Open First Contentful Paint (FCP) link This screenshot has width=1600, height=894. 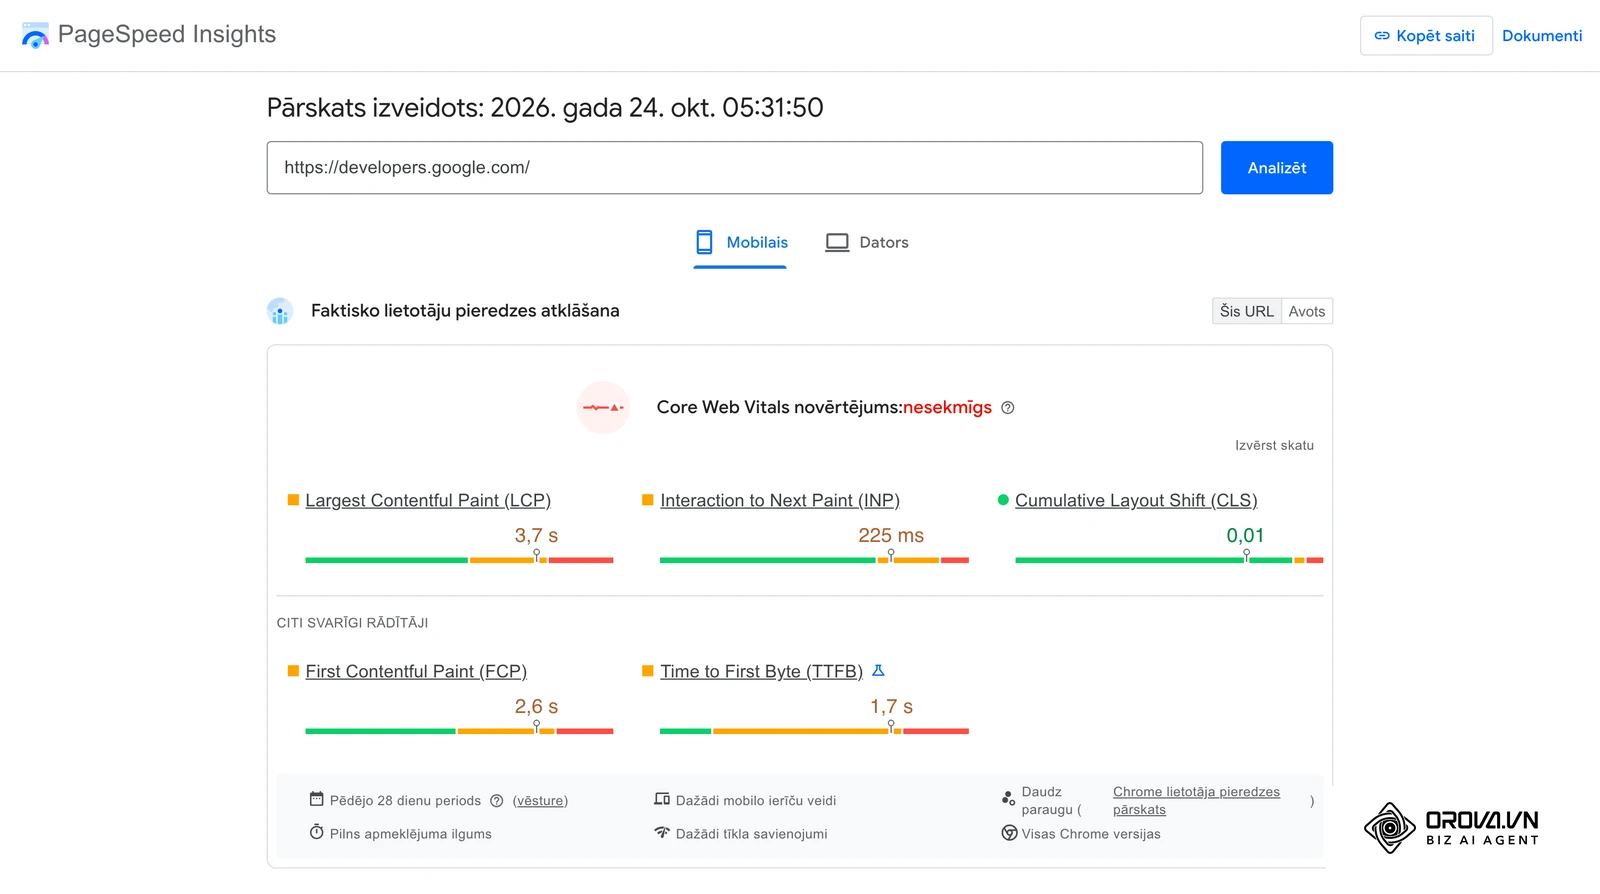point(416,671)
